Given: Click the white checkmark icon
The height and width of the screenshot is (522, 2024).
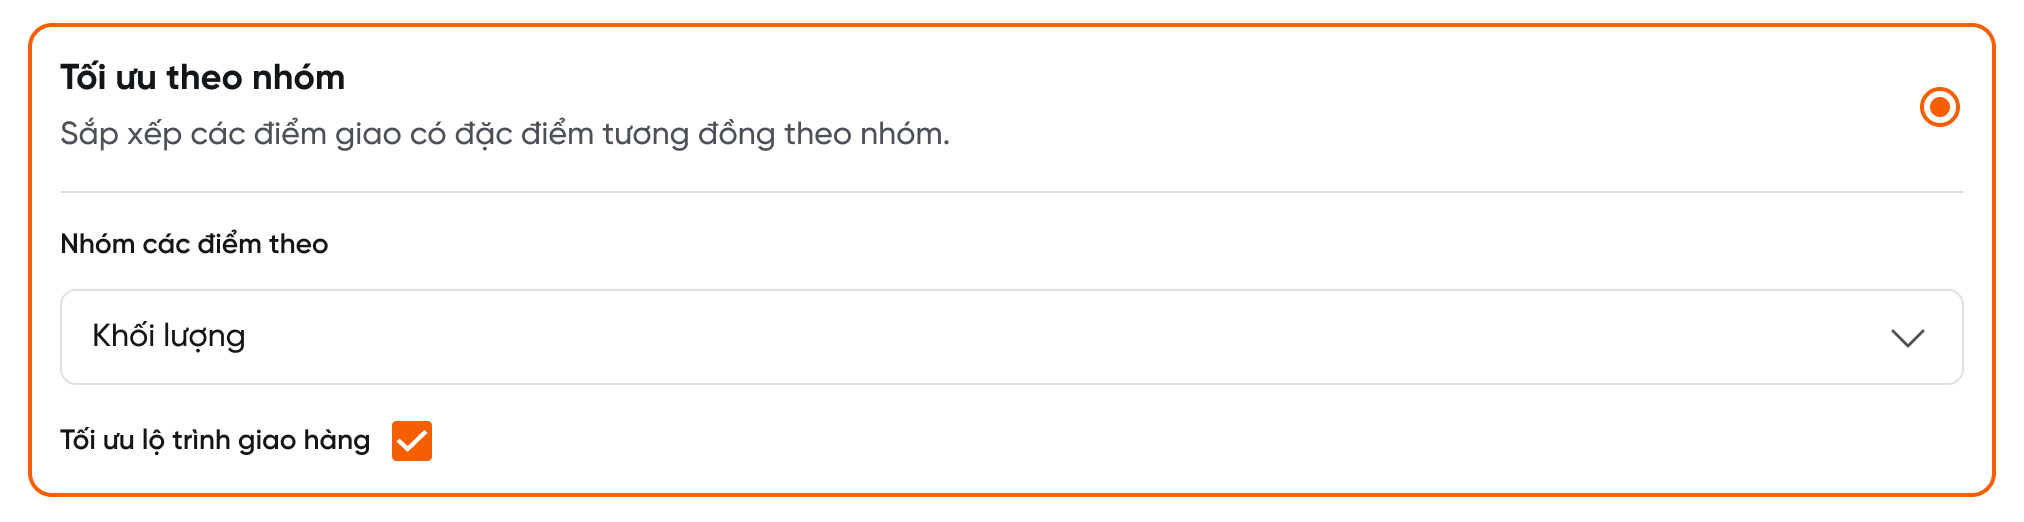Looking at the screenshot, I should tap(412, 441).
